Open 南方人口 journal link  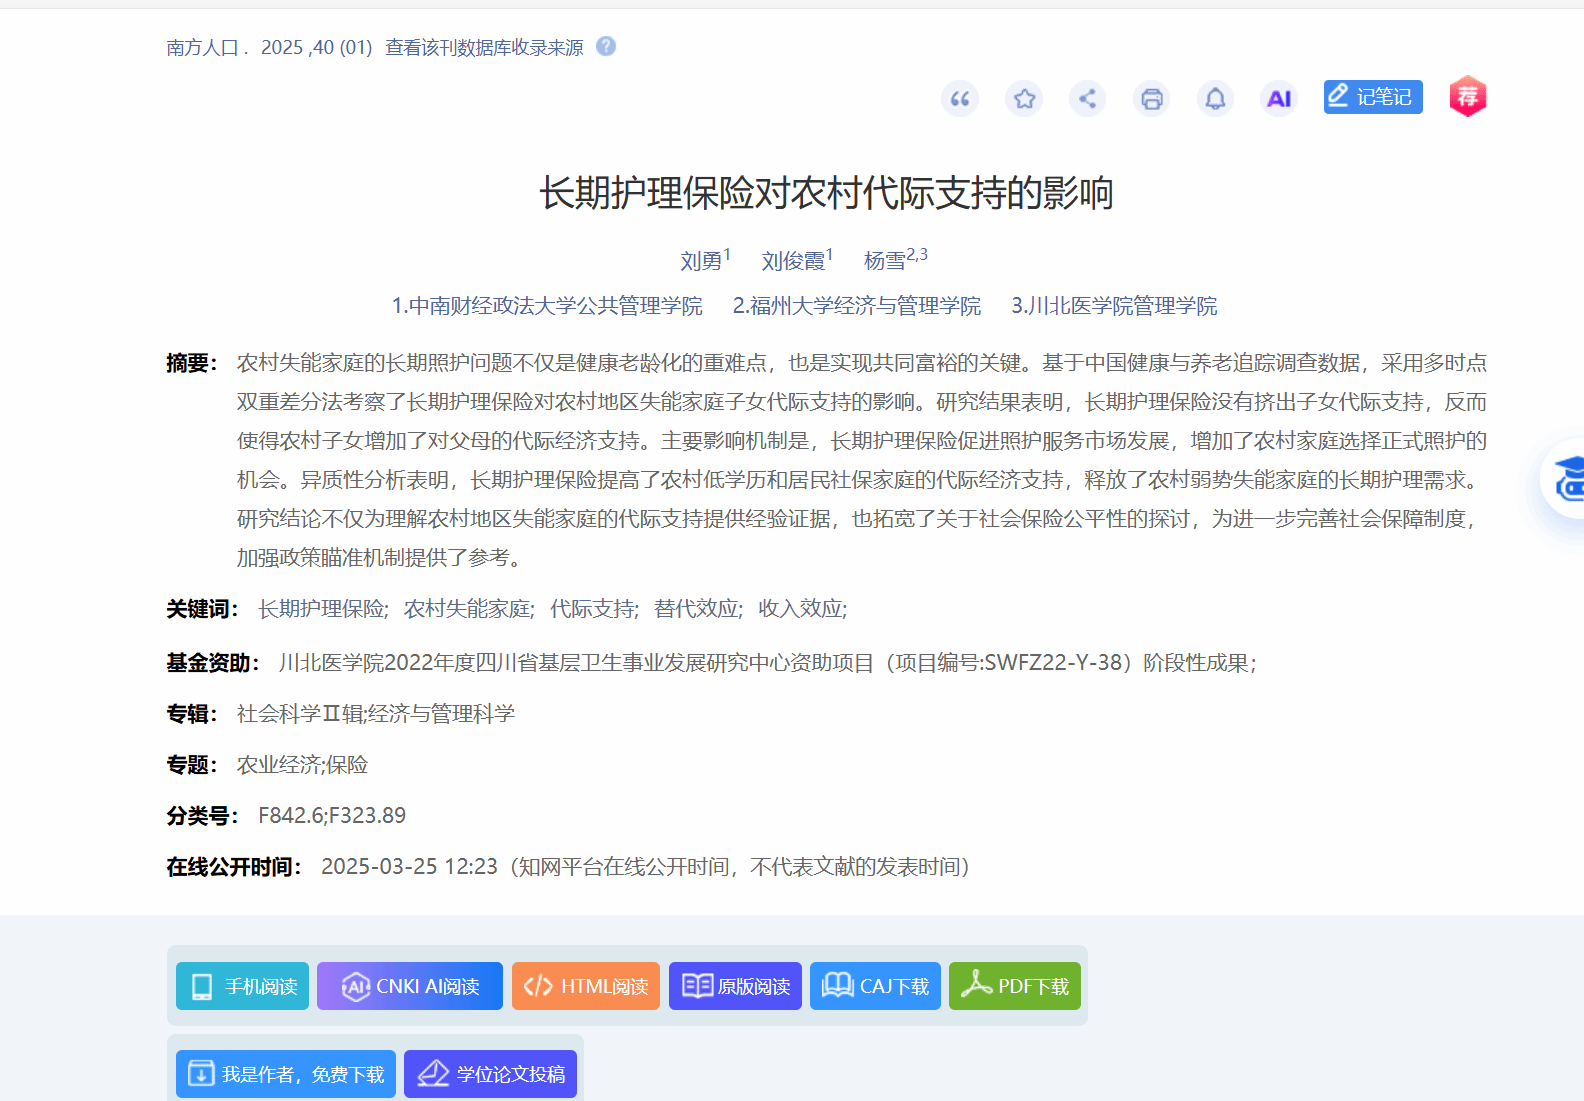click(x=202, y=47)
